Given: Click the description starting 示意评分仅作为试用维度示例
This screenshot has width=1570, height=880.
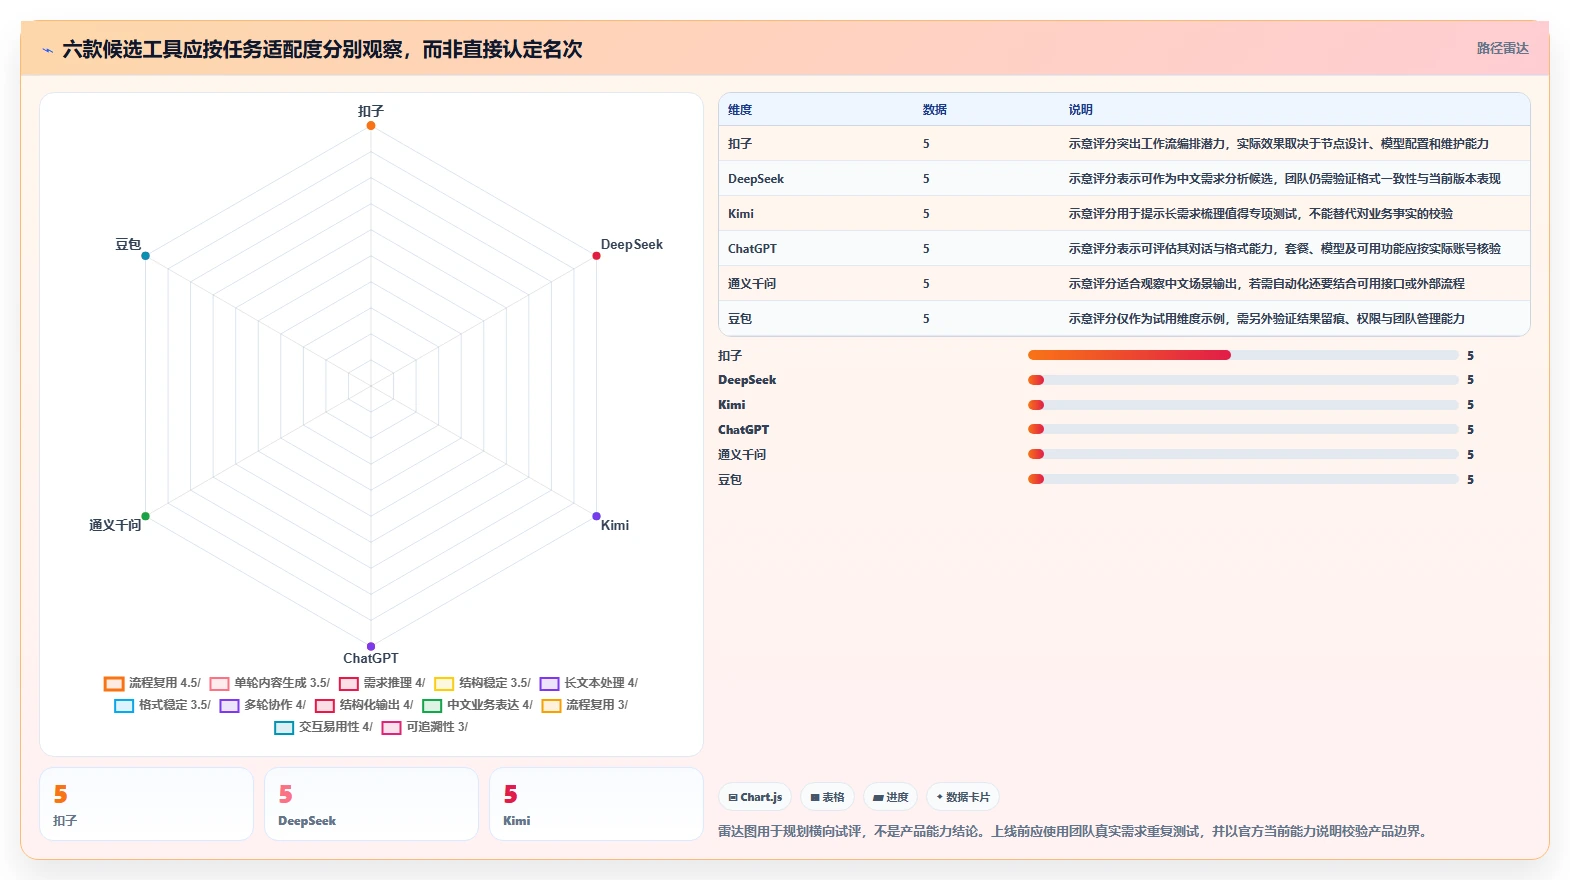Looking at the screenshot, I should point(1266,319).
